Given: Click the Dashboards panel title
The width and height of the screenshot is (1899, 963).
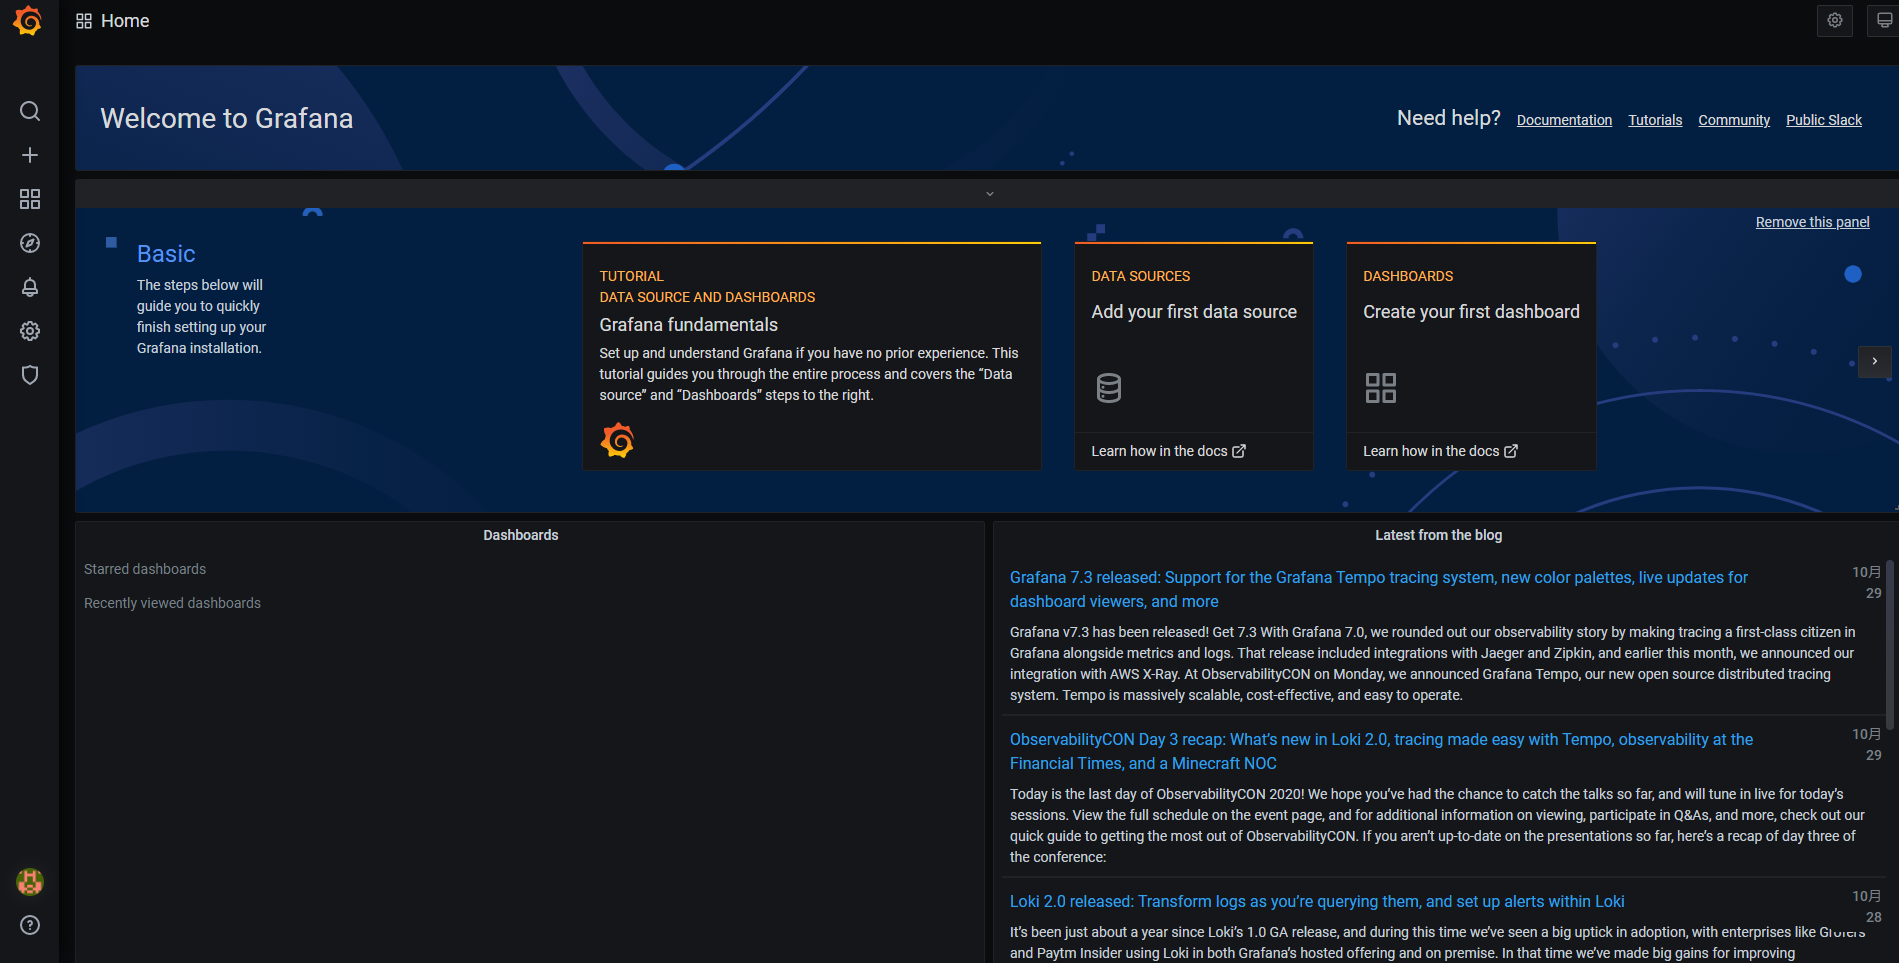Looking at the screenshot, I should pyautogui.click(x=521, y=535).
